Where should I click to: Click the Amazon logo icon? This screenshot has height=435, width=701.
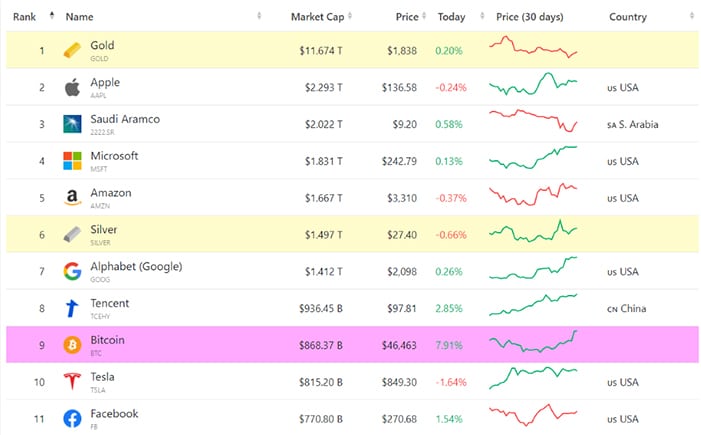pyautogui.click(x=72, y=198)
